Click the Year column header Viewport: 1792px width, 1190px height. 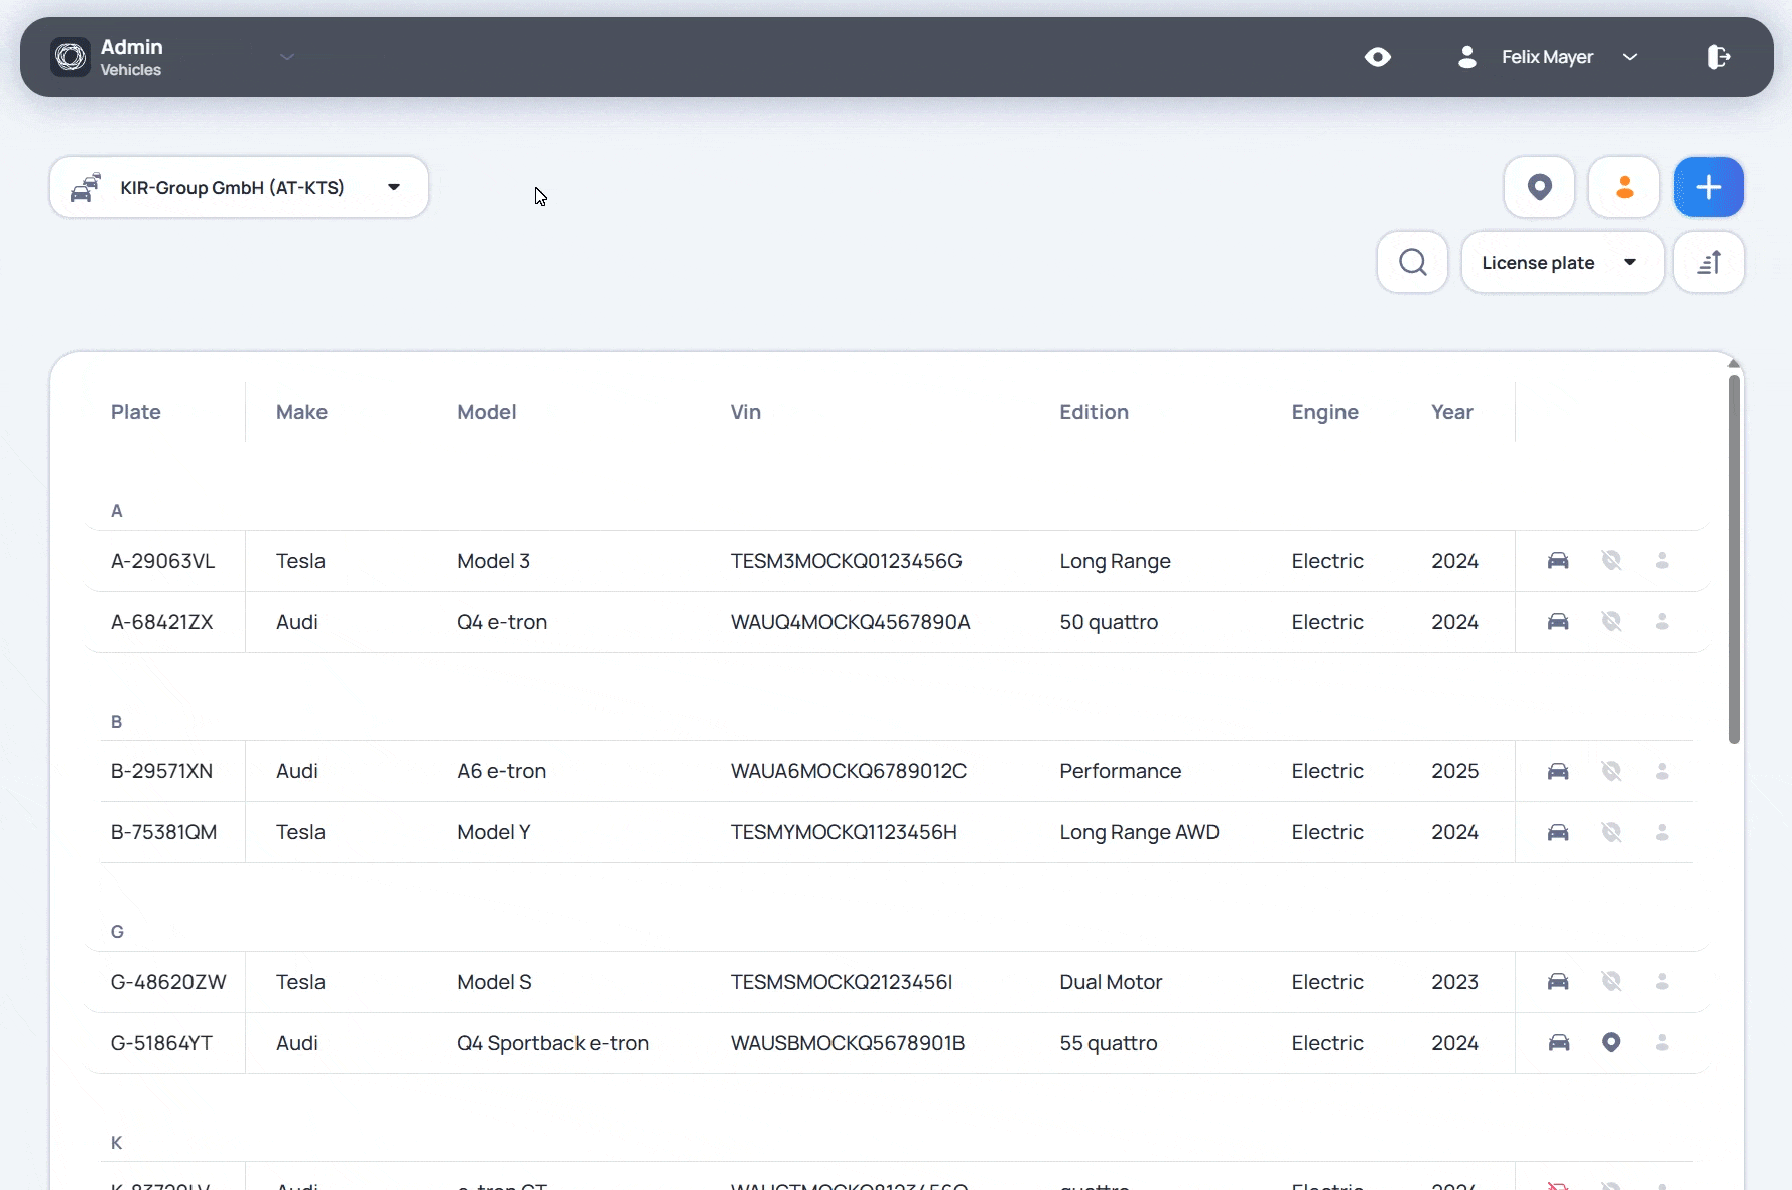point(1452,412)
